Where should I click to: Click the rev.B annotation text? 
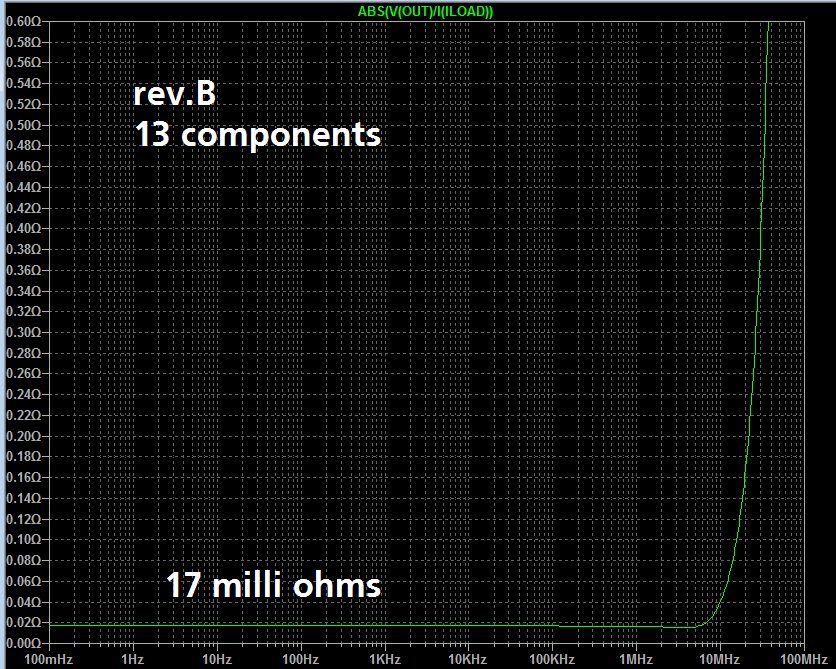[174, 94]
